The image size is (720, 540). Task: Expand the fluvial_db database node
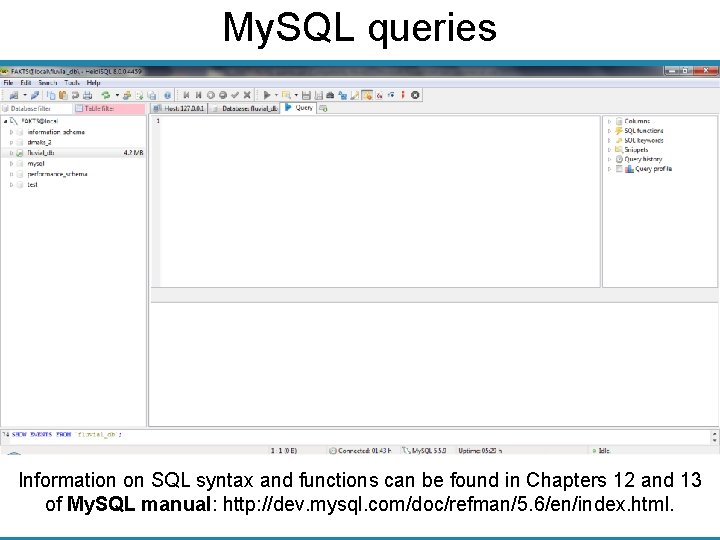[x=11, y=153]
